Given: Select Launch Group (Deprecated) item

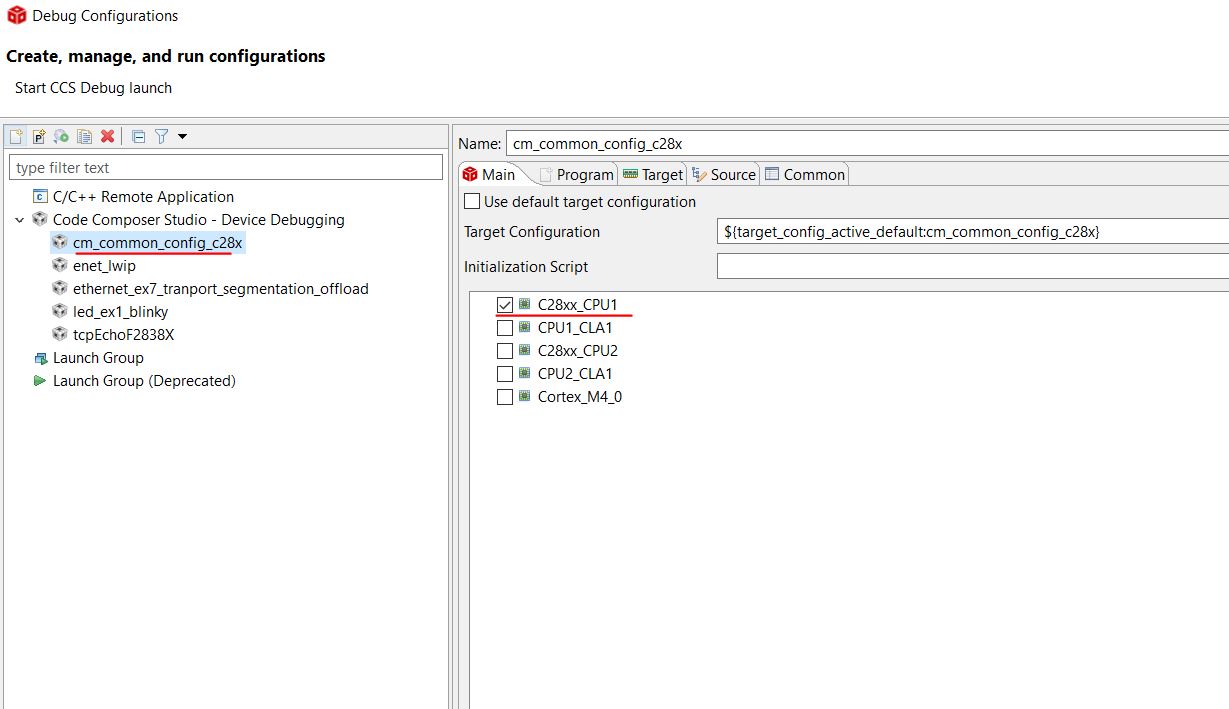Looking at the screenshot, I should pos(144,381).
